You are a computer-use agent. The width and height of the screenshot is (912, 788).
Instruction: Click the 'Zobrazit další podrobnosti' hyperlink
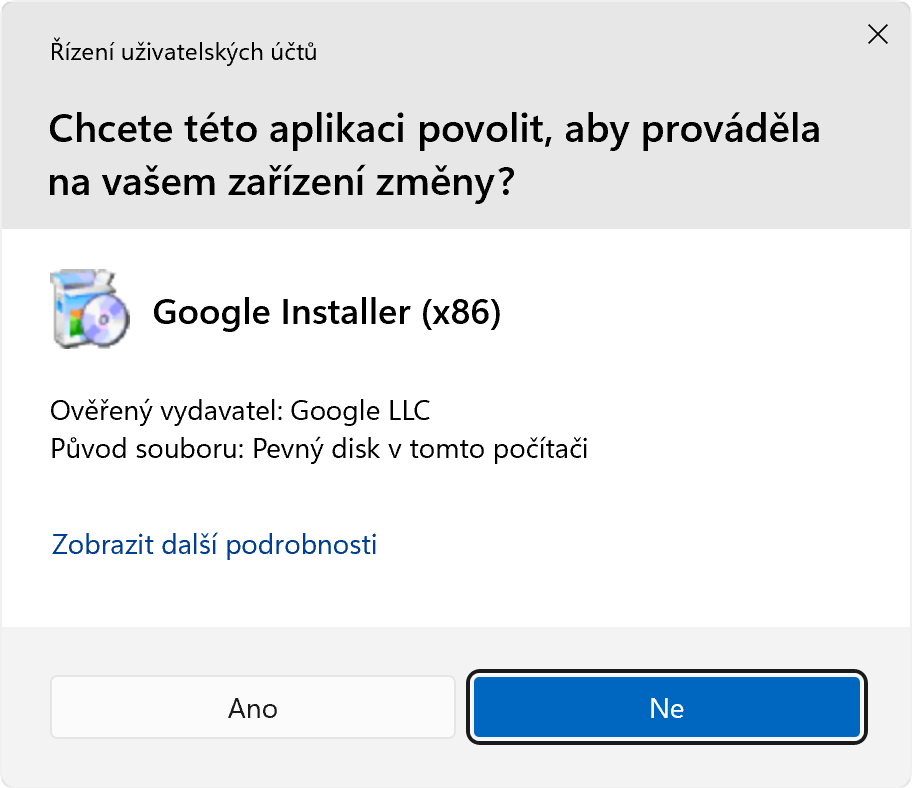213,545
